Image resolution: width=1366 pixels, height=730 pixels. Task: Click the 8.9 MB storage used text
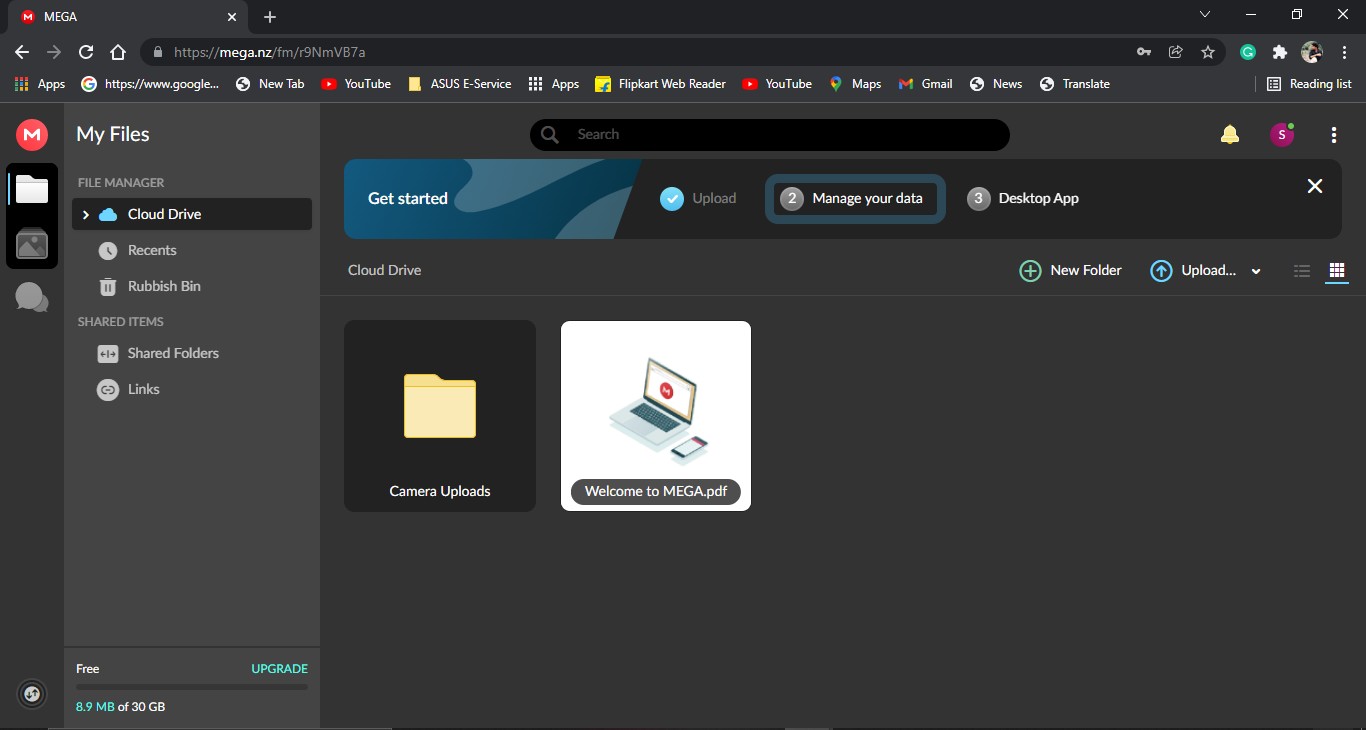pyautogui.click(x=95, y=707)
